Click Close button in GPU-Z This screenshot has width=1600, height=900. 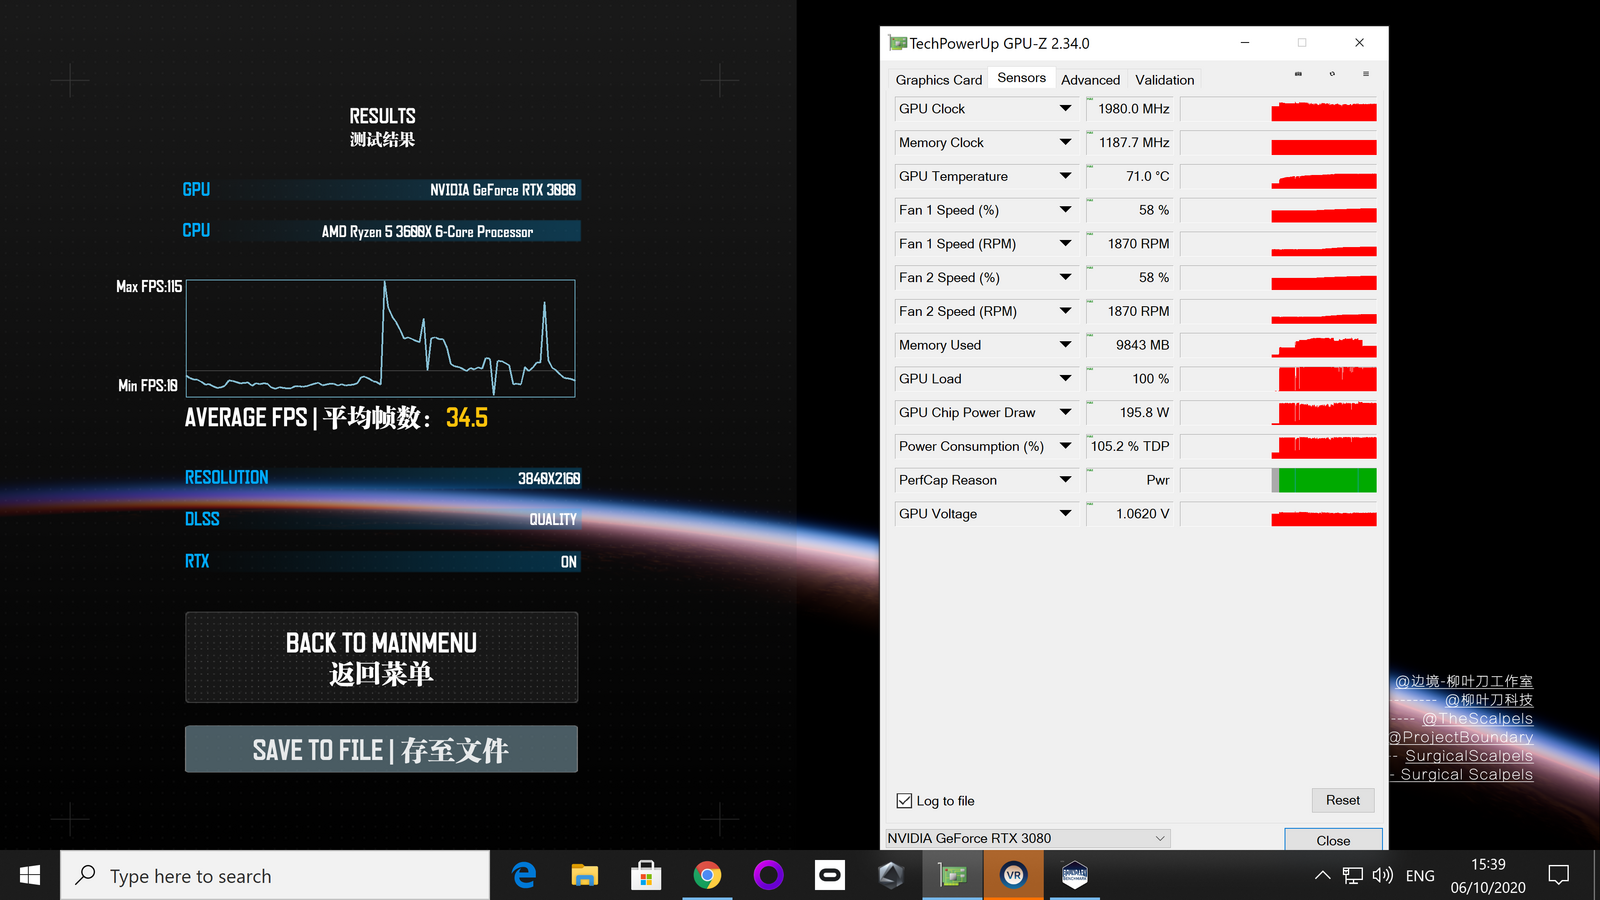[1333, 840]
